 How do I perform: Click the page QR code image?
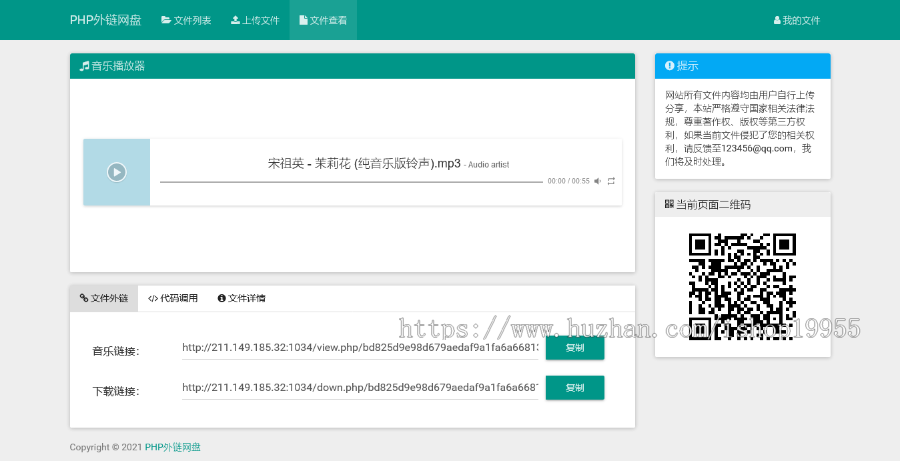tap(742, 272)
